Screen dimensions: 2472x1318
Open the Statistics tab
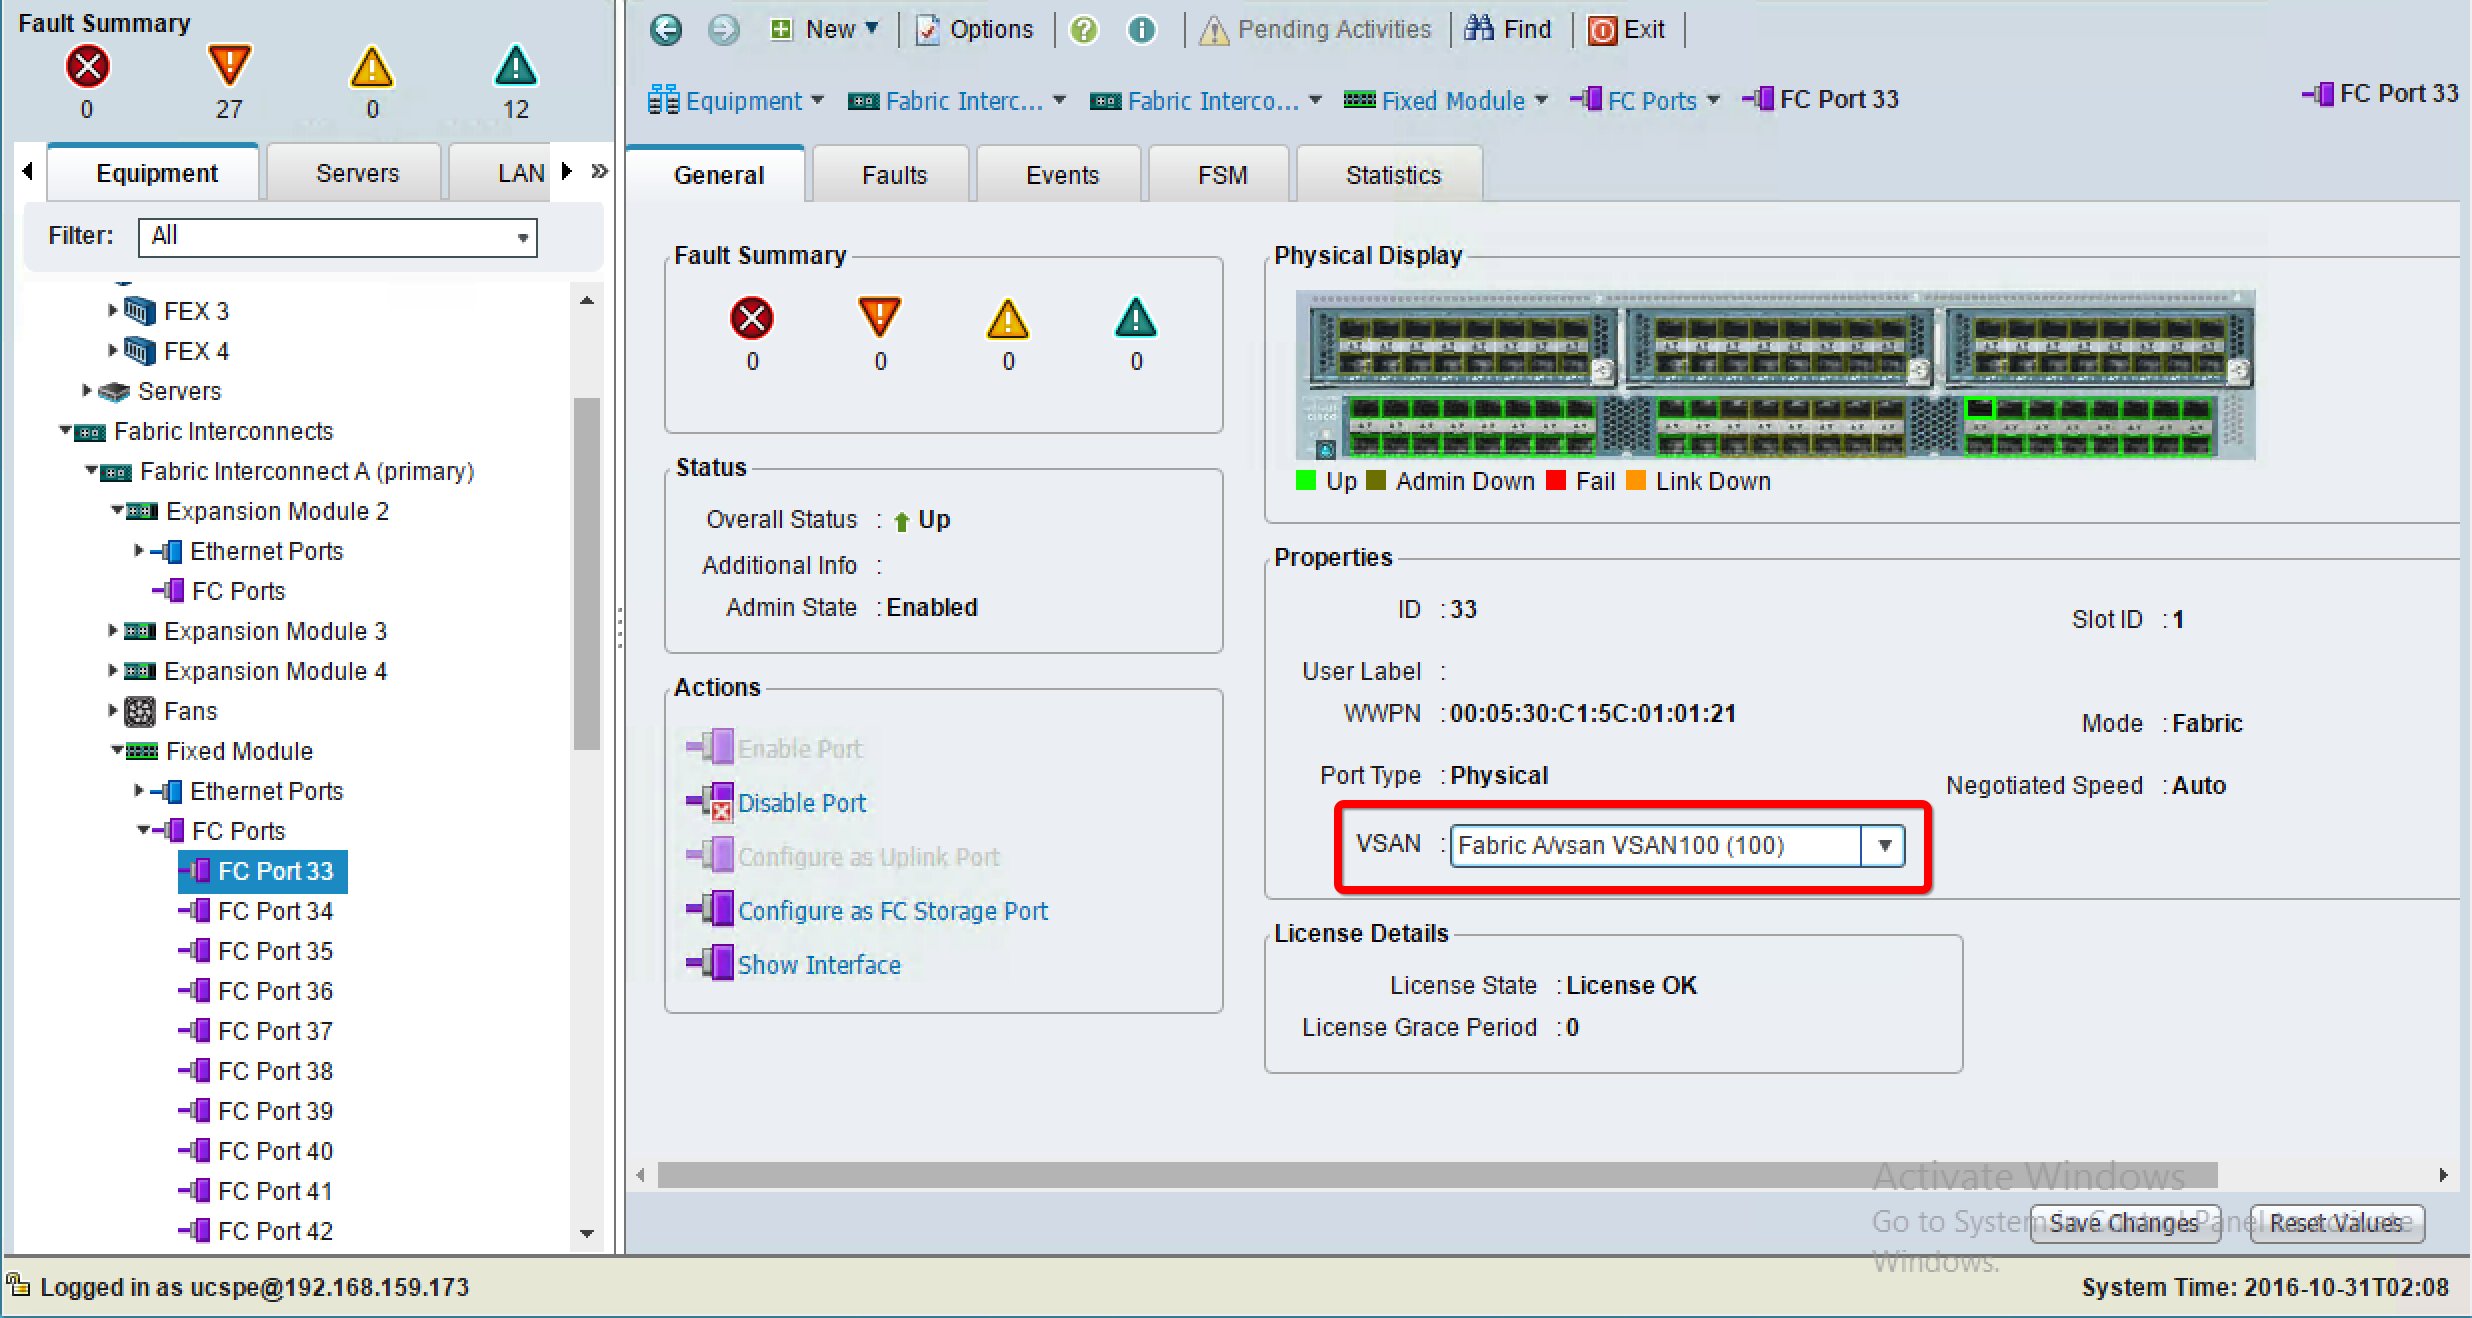[x=1392, y=175]
